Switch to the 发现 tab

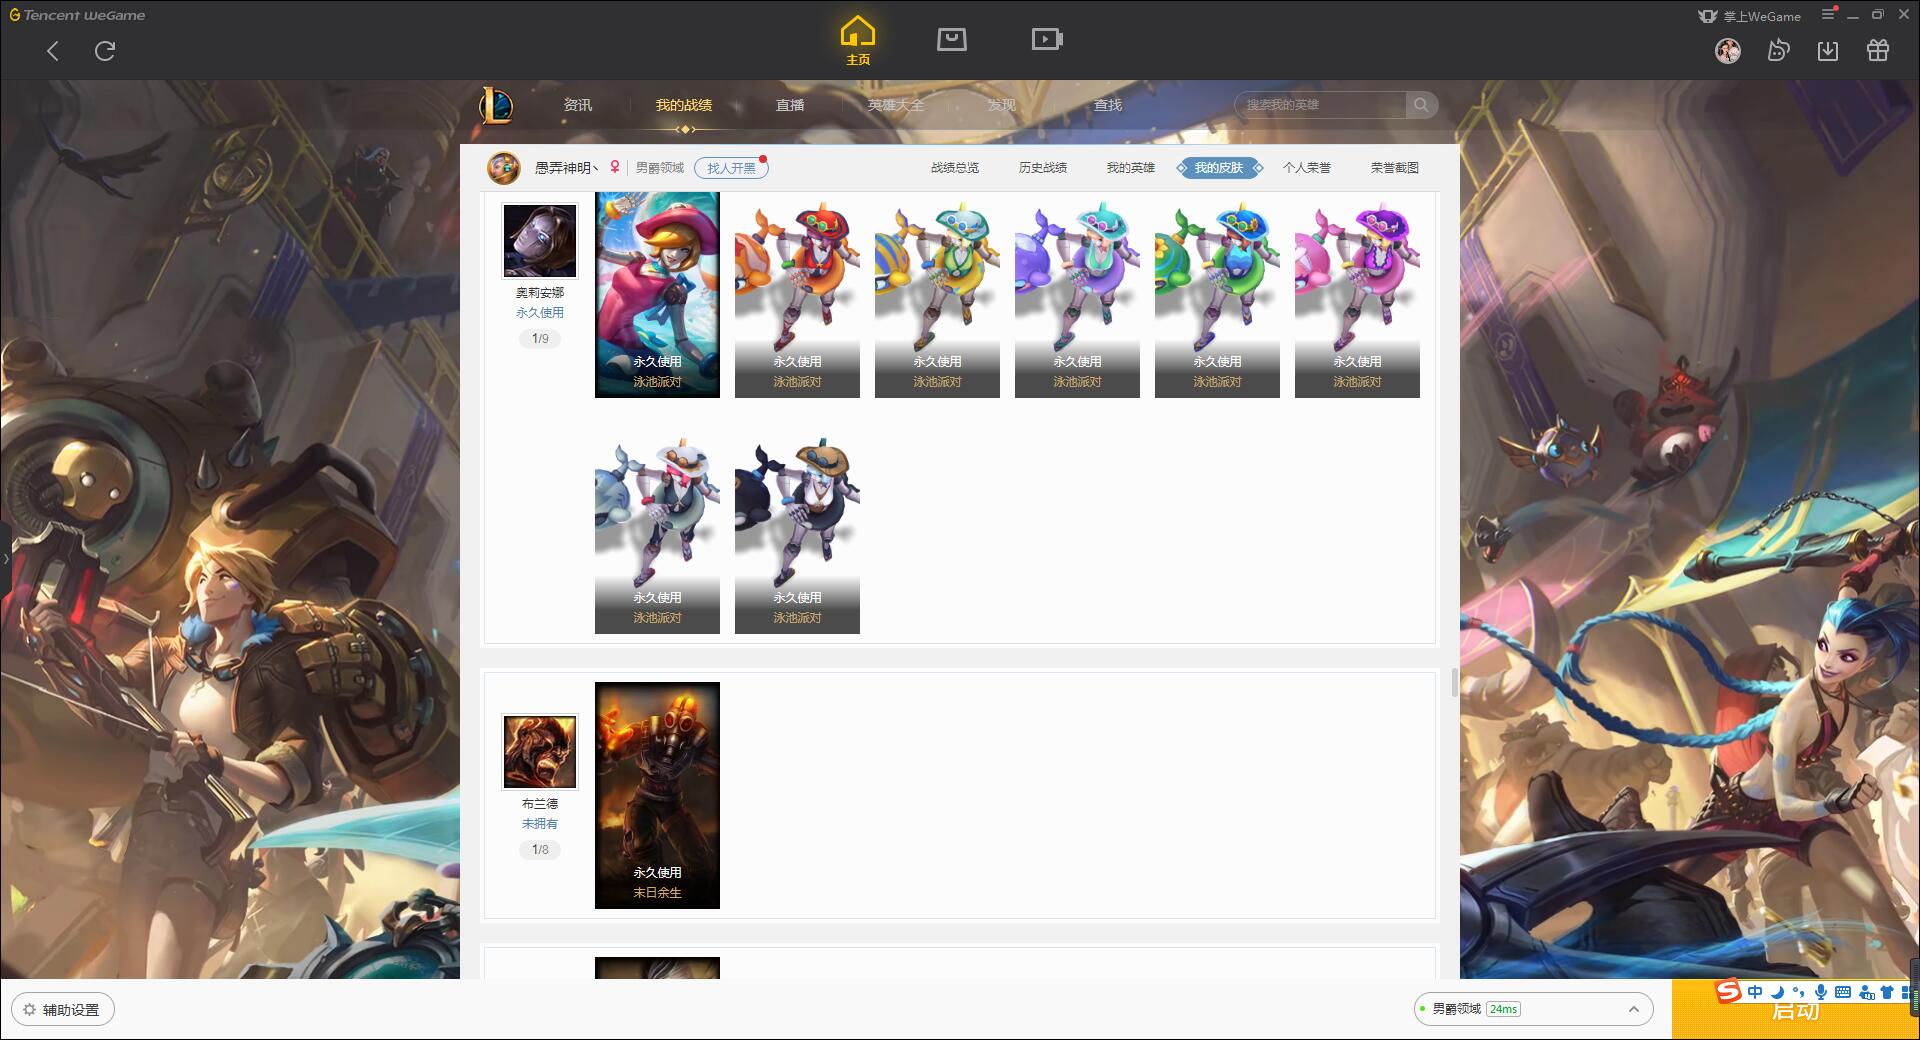pos(1002,105)
